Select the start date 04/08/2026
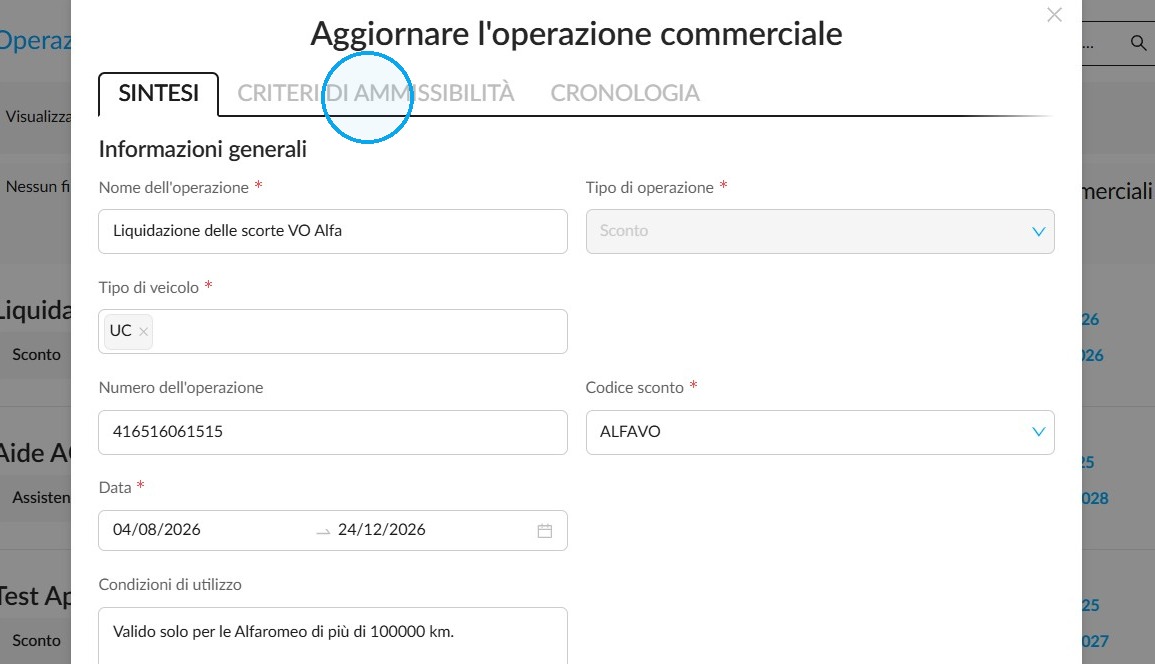Viewport: 1155px width, 664px height. click(157, 530)
